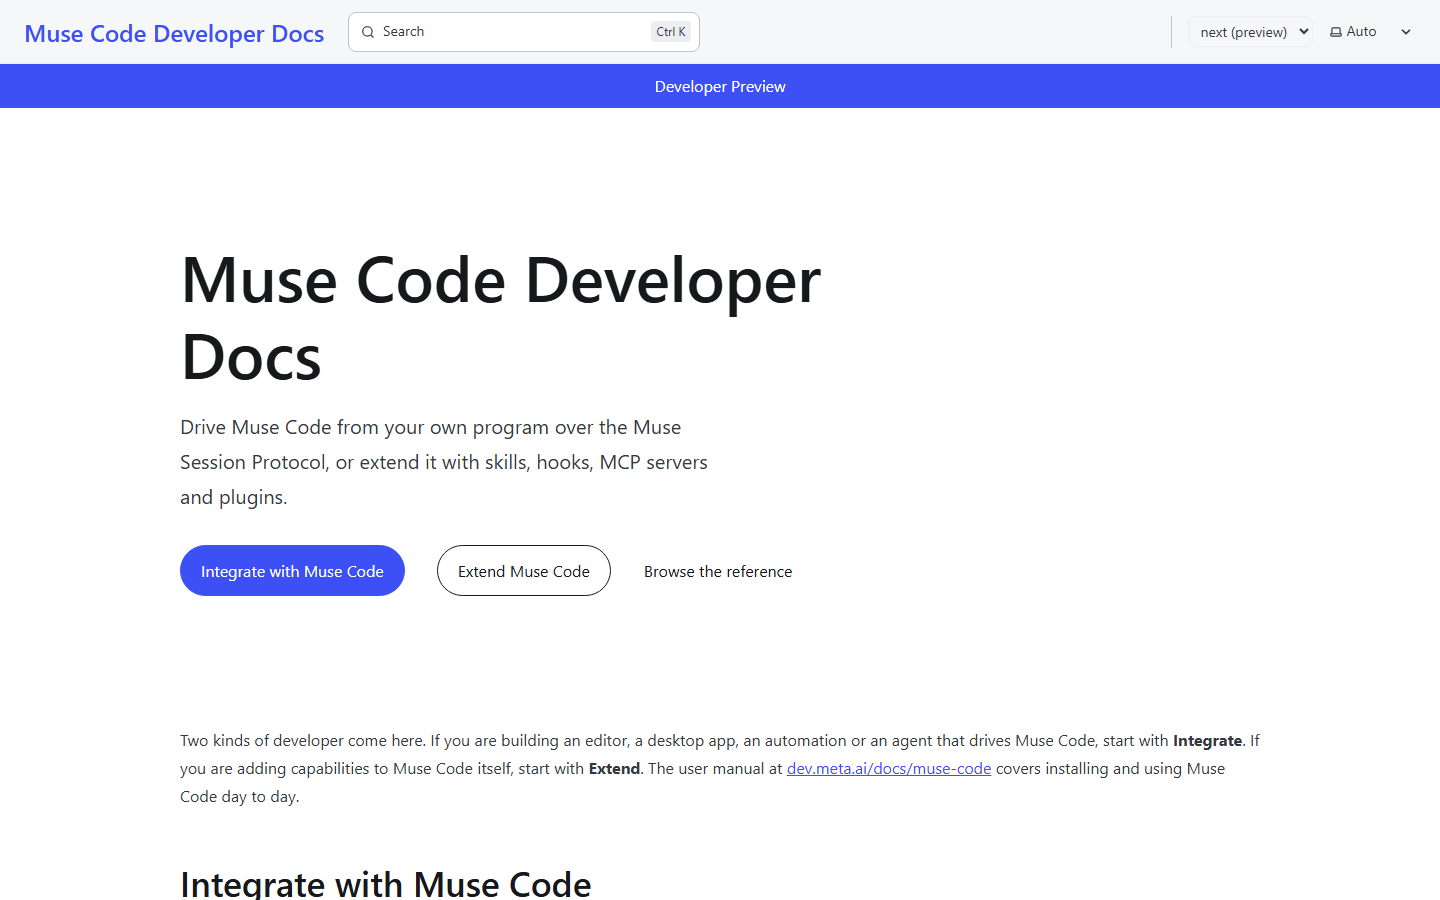This screenshot has height=900, width=1440.
Task: Expand the theme chevron arrow
Action: tap(1406, 32)
